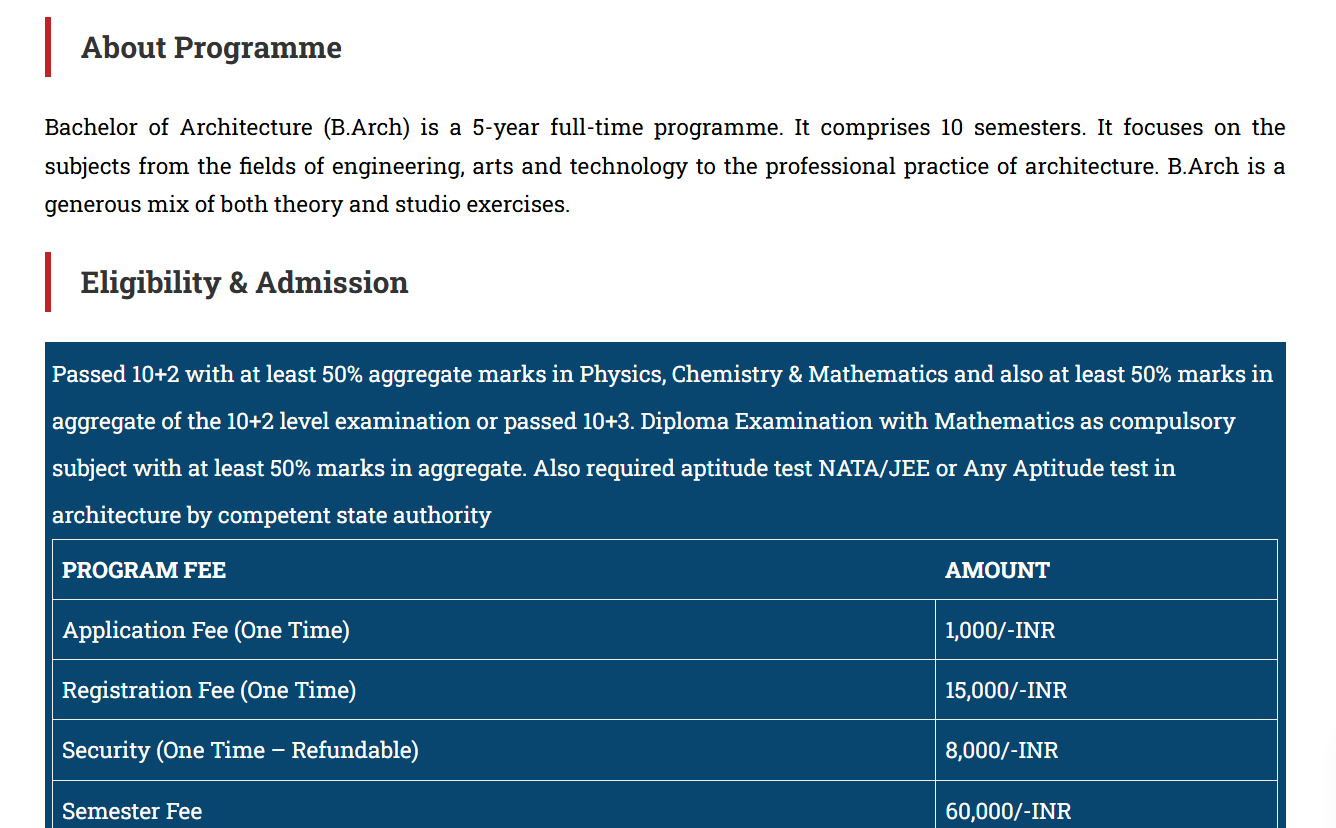Click the 'competent state authority' line

pos(354,516)
